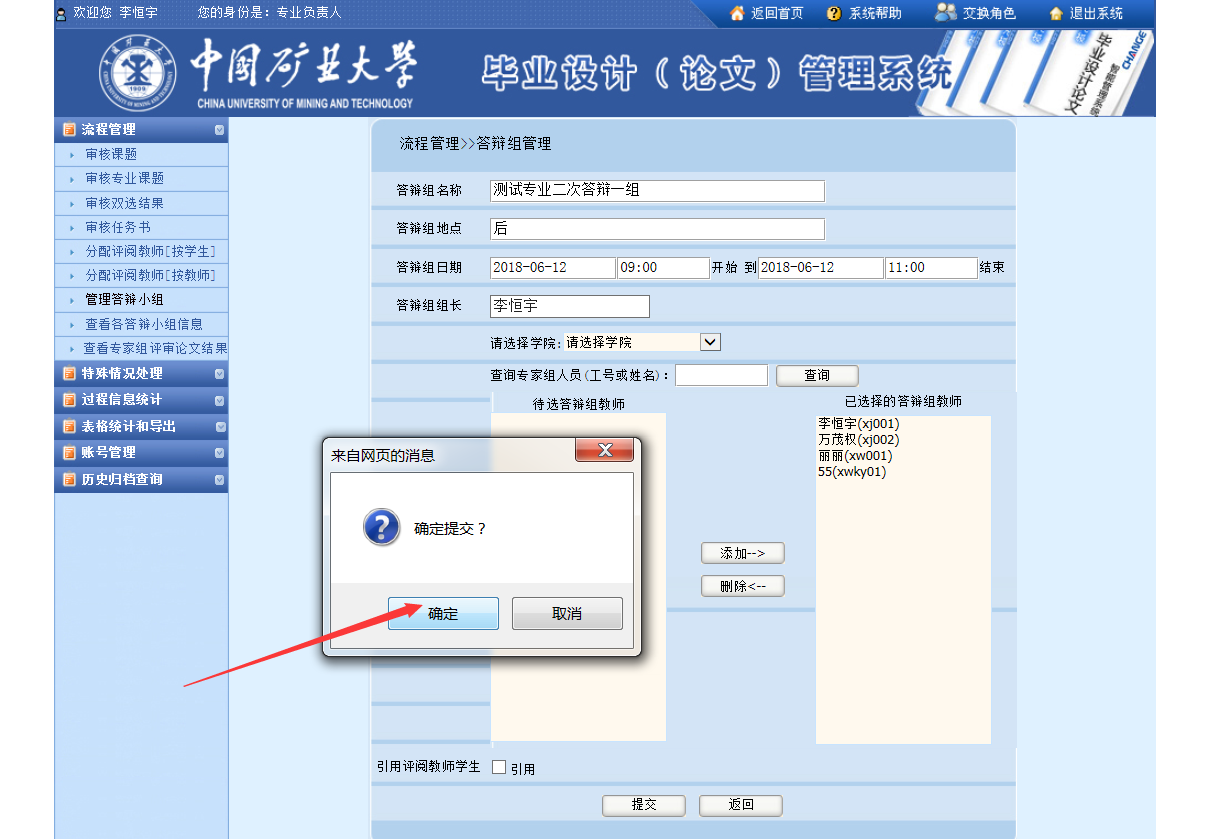Click the 账号管理 section icon
The height and width of the screenshot is (839, 1231).
point(69,453)
